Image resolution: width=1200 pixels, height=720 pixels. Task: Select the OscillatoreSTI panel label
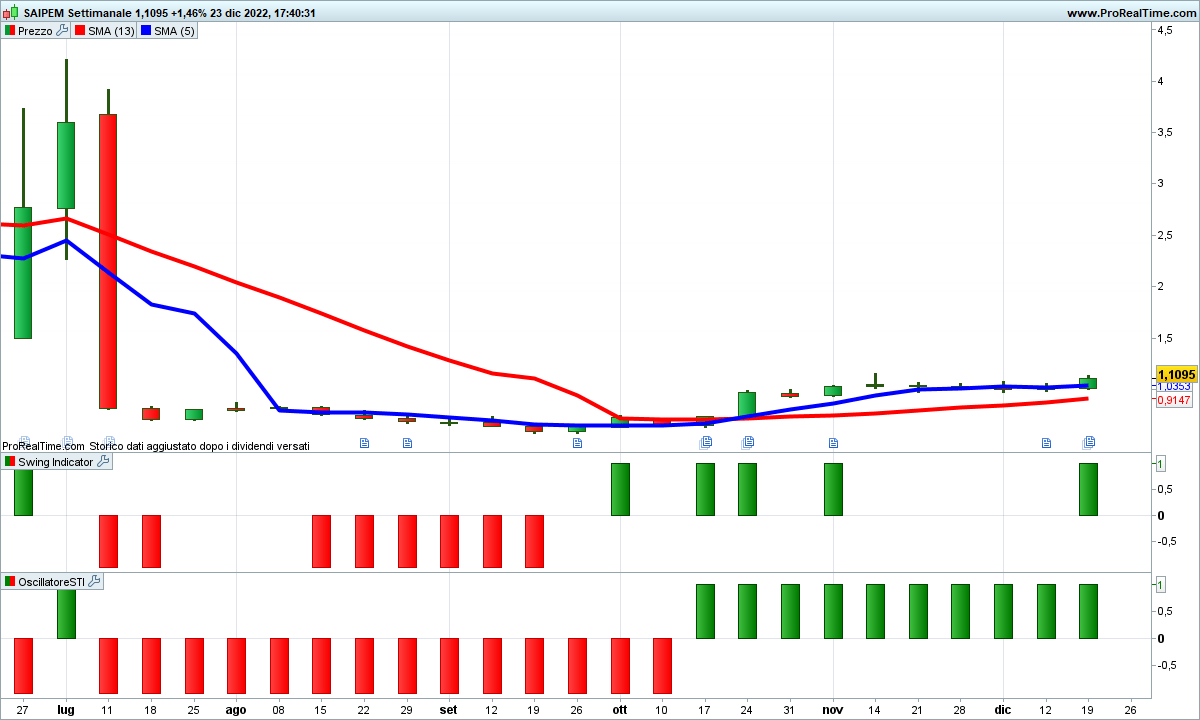coord(51,581)
